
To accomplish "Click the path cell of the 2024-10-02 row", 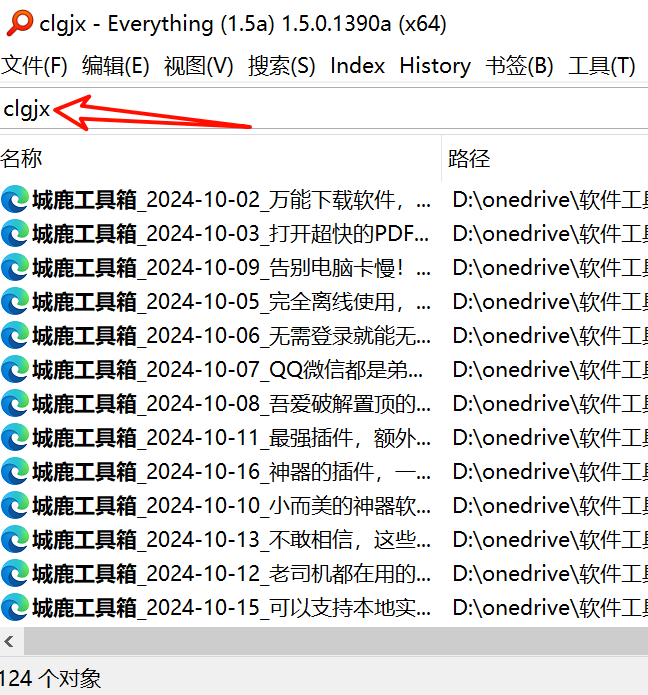I will [550, 200].
